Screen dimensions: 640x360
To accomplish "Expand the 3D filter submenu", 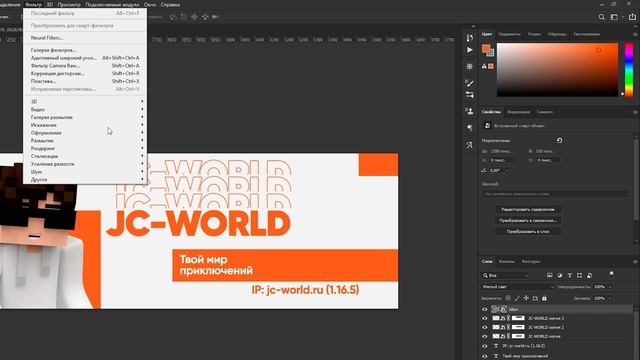I will [85, 102].
